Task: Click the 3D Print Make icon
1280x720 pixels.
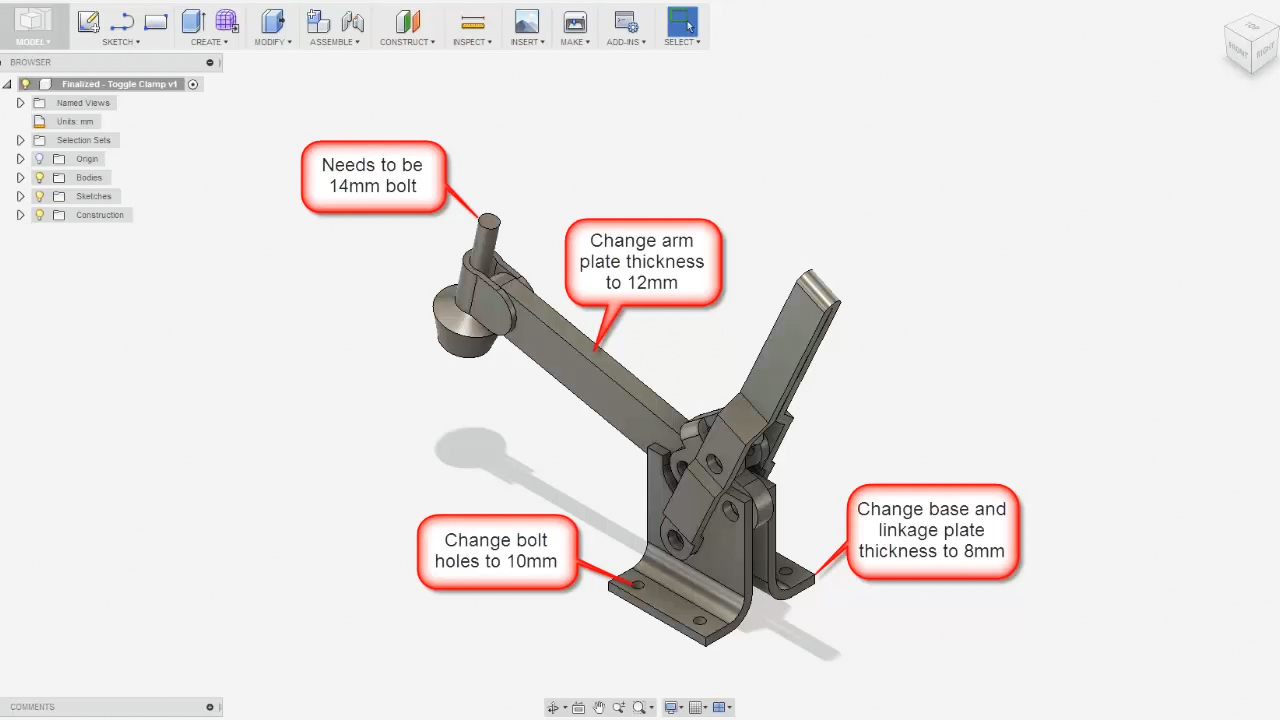Action: (575, 22)
